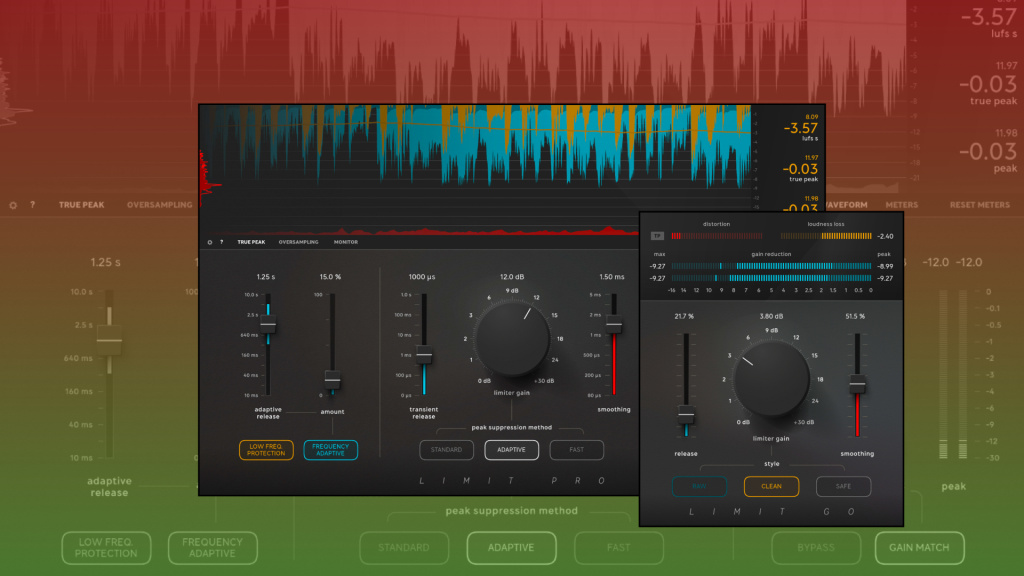1024x576 pixels.
Task: Click peak level meters in background window
Action: [x=953, y=374]
